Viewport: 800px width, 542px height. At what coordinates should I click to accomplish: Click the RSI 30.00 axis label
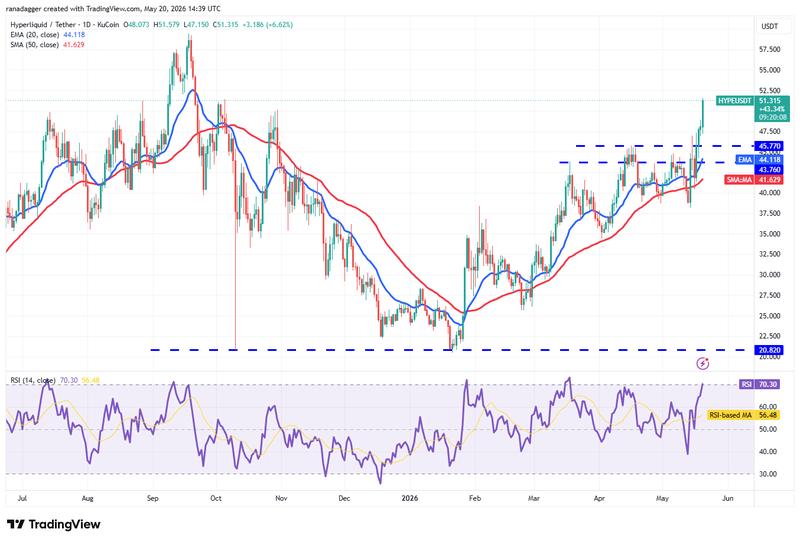(x=768, y=474)
